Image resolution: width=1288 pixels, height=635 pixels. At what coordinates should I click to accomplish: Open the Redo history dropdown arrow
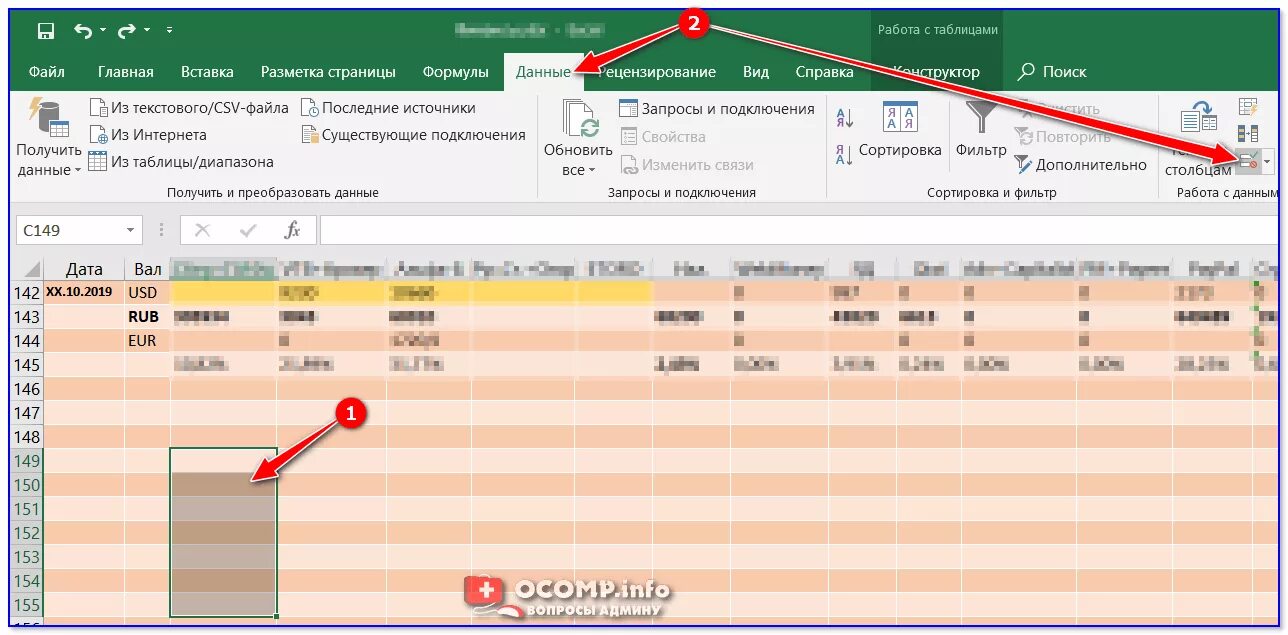pyautogui.click(x=146, y=32)
